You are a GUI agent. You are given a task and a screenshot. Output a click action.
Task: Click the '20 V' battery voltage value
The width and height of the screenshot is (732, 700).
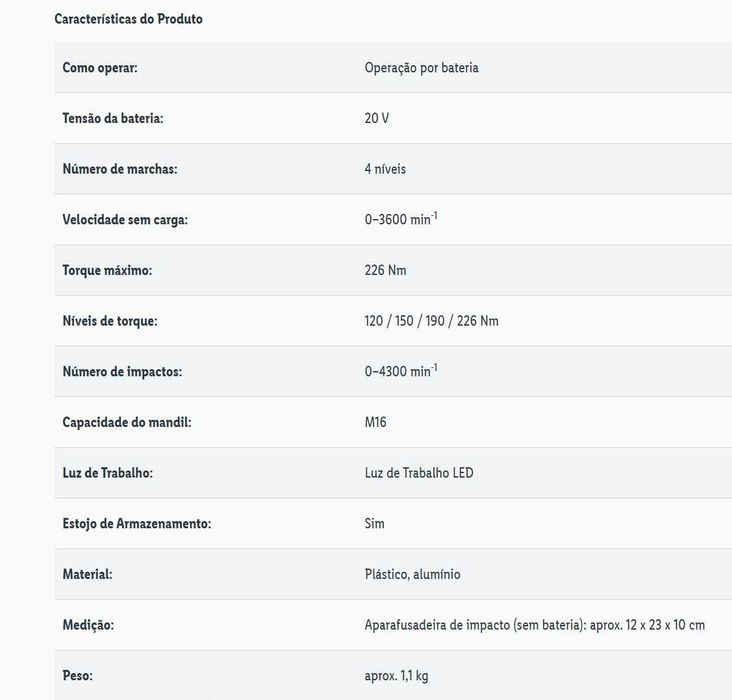pyautogui.click(x=377, y=118)
